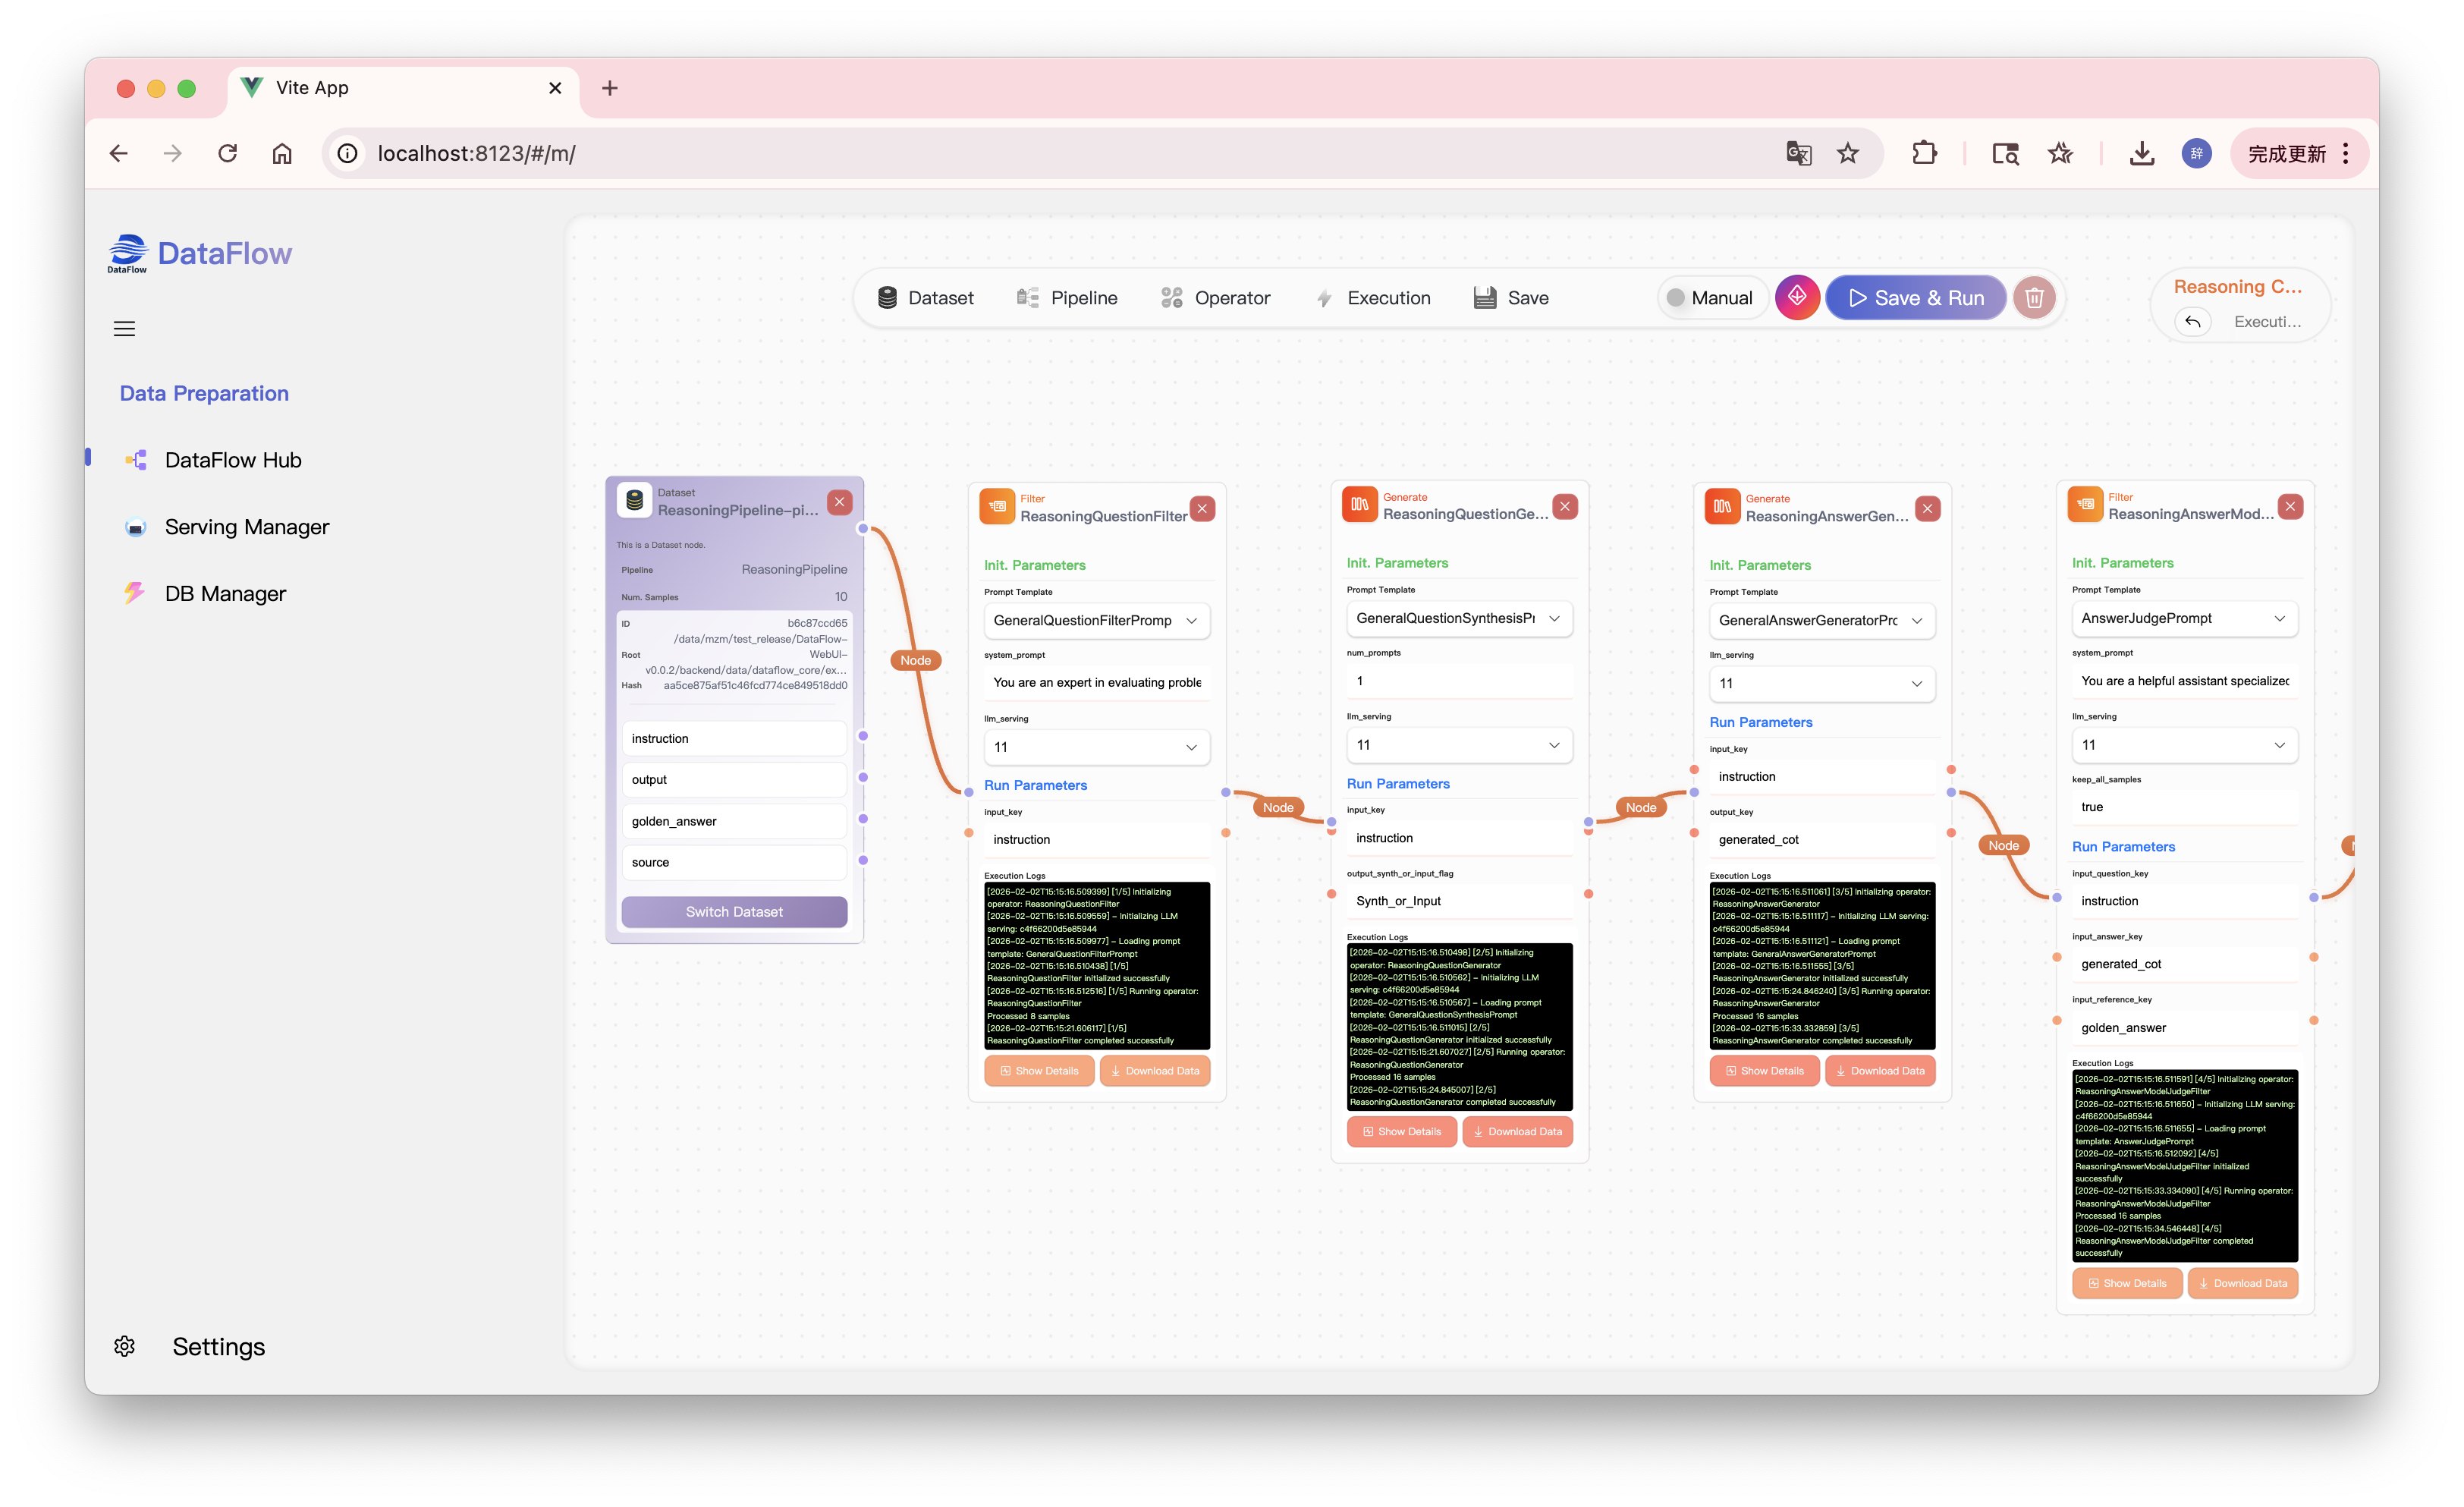The image size is (2464, 1507).
Task: Open AnswerJudgePrompt template dropdown
Action: click(x=2184, y=618)
